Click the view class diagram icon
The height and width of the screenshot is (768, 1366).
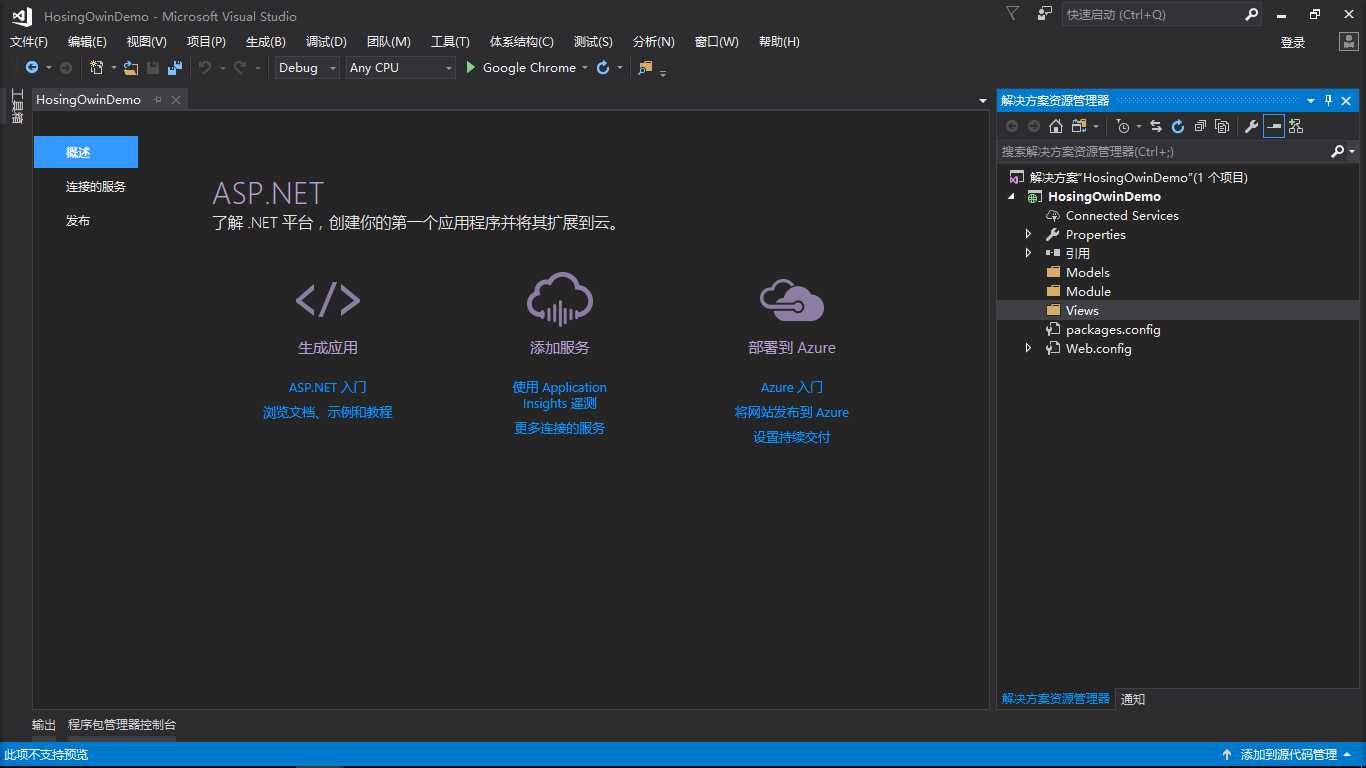(1296, 126)
